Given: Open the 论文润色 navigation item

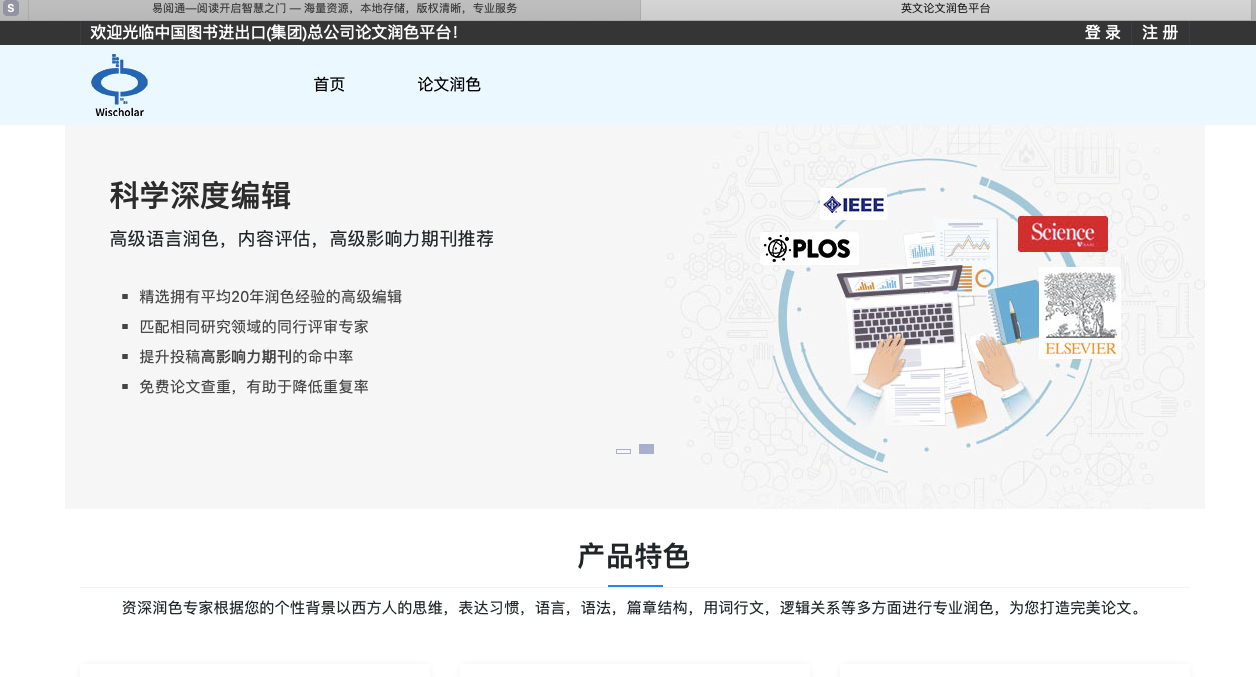Looking at the screenshot, I should click(449, 85).
